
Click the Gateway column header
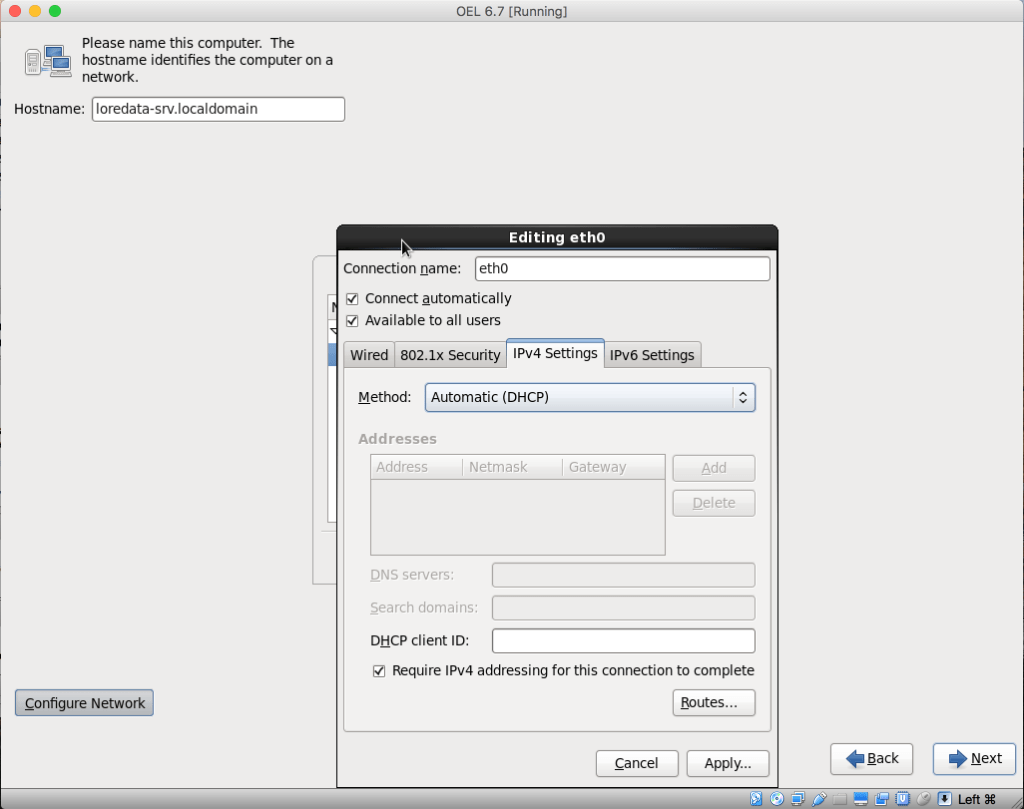tap(614, 468)
